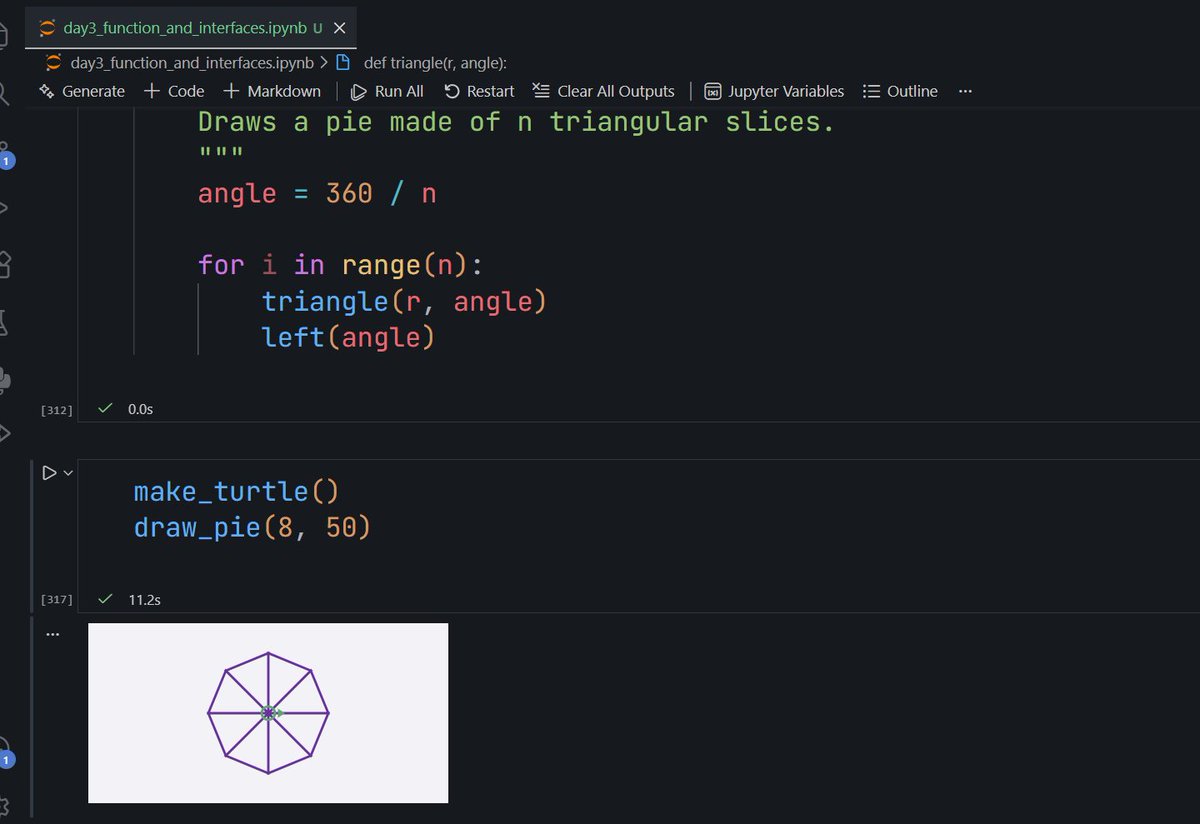Screen dimensions: 1200x824
Task: Click the execution count [312] label
Action: click(58, 410)
